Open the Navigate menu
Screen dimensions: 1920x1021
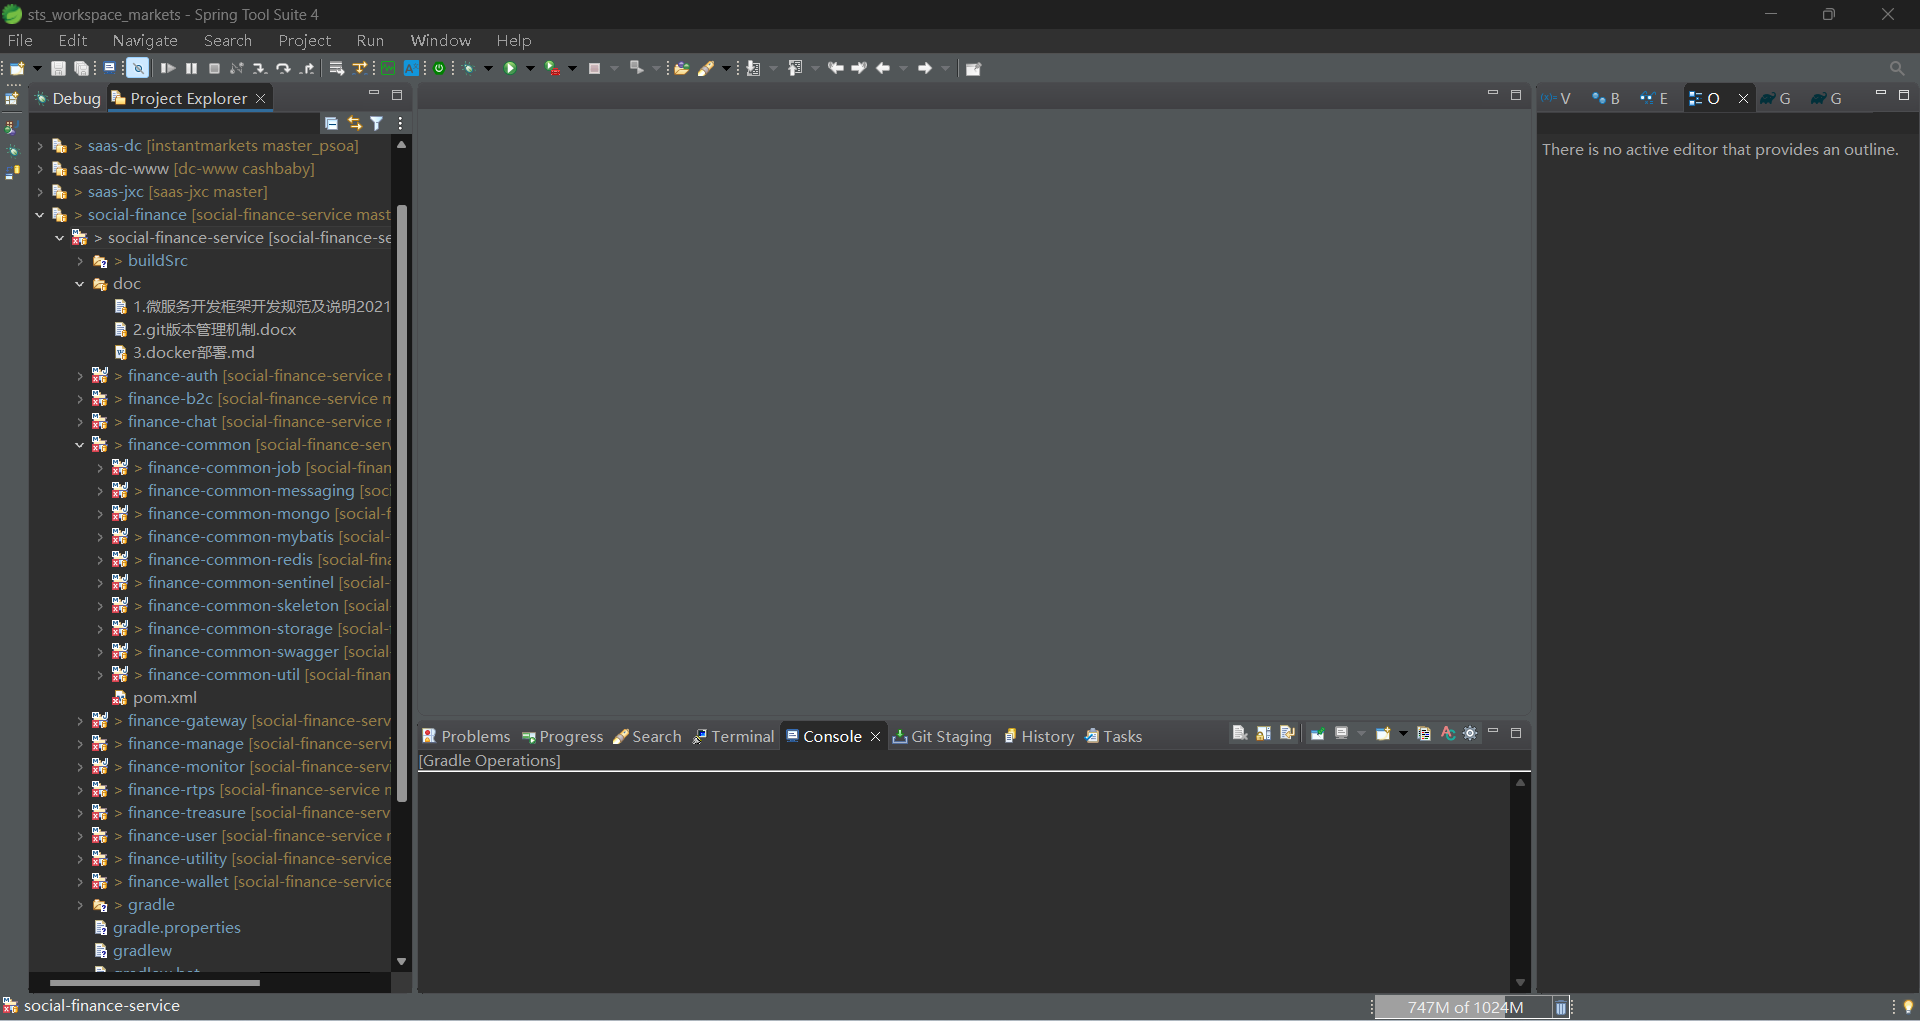[145, 40]
